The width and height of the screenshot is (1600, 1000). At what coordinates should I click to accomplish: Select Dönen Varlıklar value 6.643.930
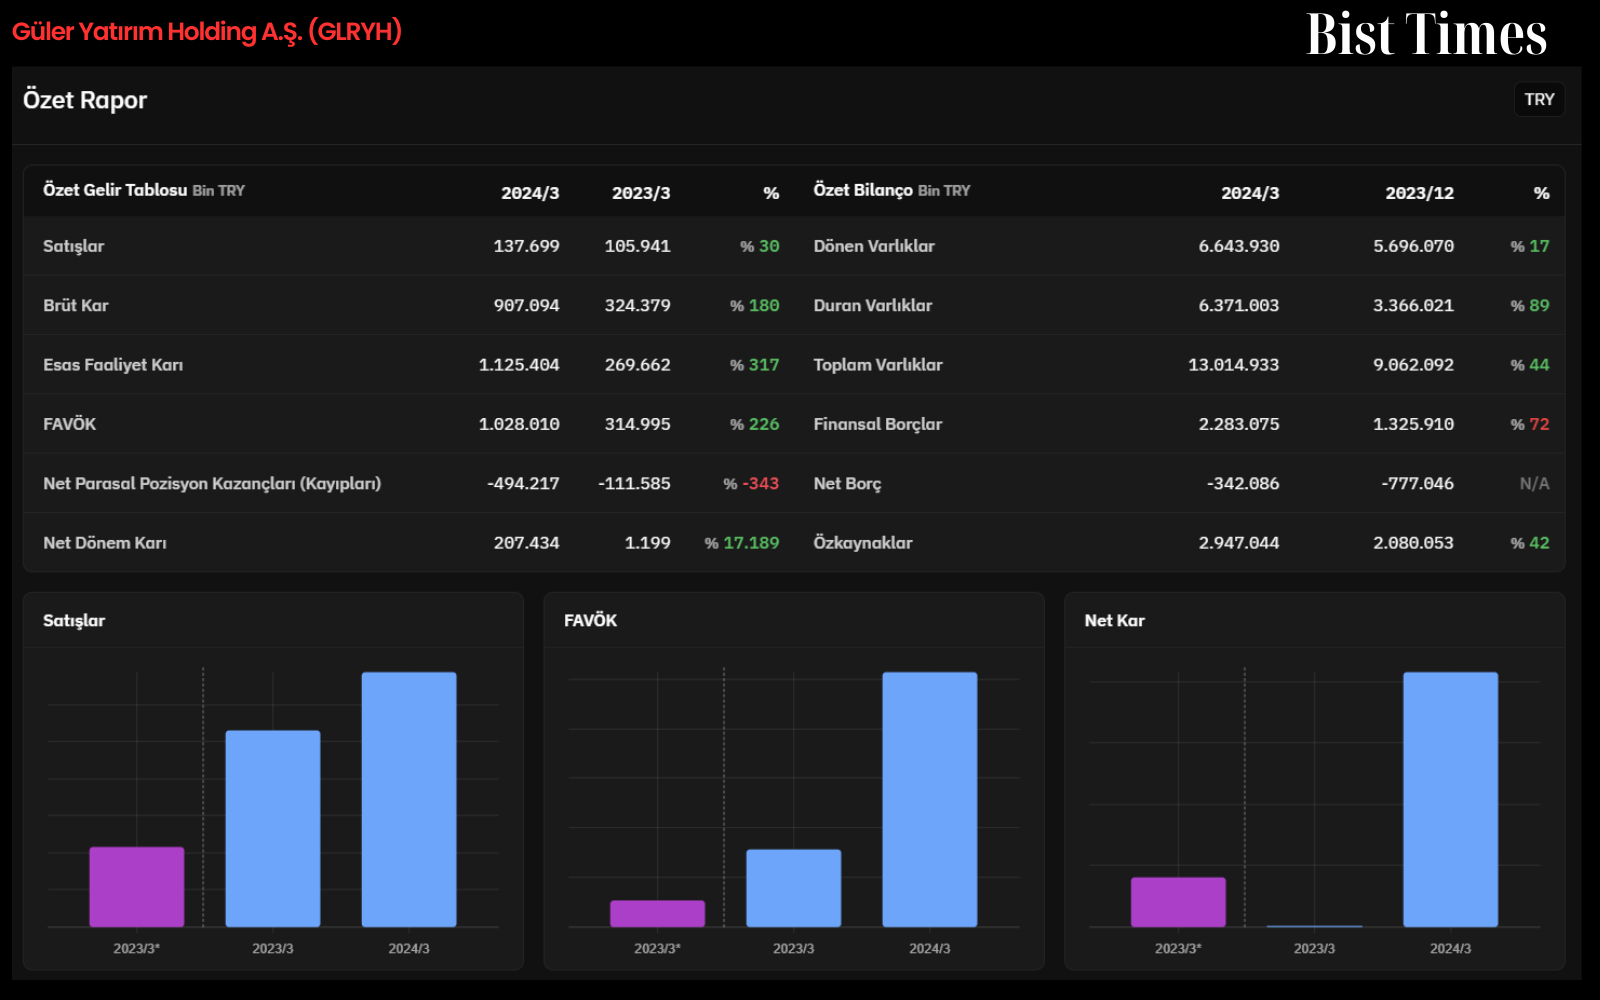point(1239,246)
